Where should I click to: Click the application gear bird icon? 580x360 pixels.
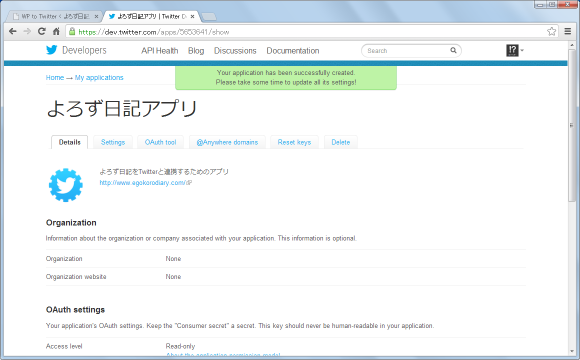66,185
